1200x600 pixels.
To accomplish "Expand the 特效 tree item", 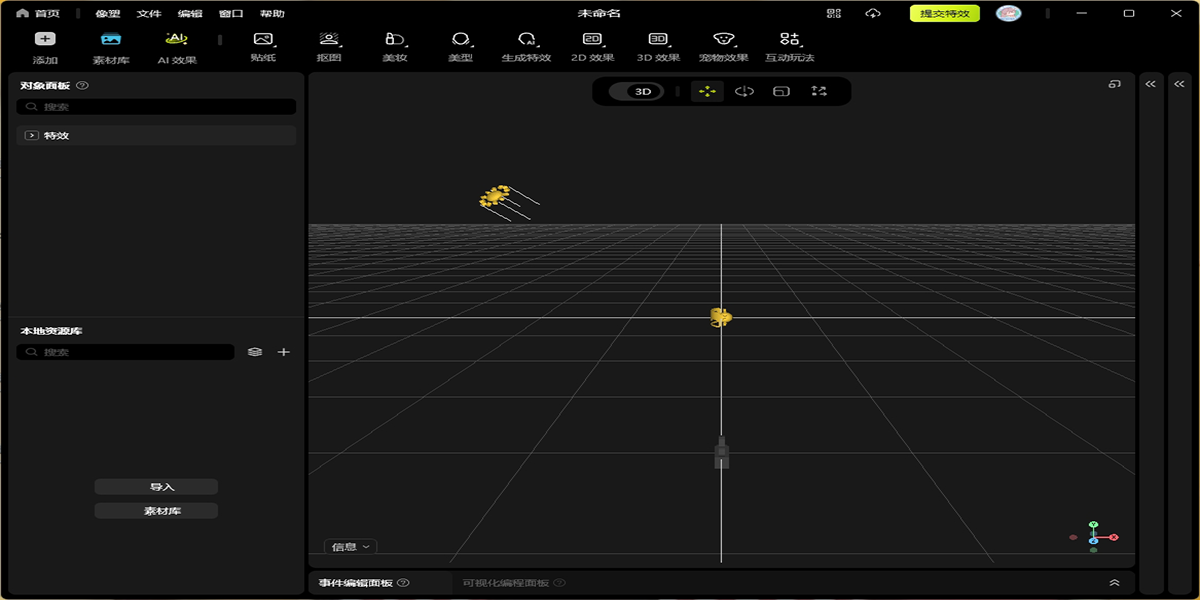I will tap(32, 135).
